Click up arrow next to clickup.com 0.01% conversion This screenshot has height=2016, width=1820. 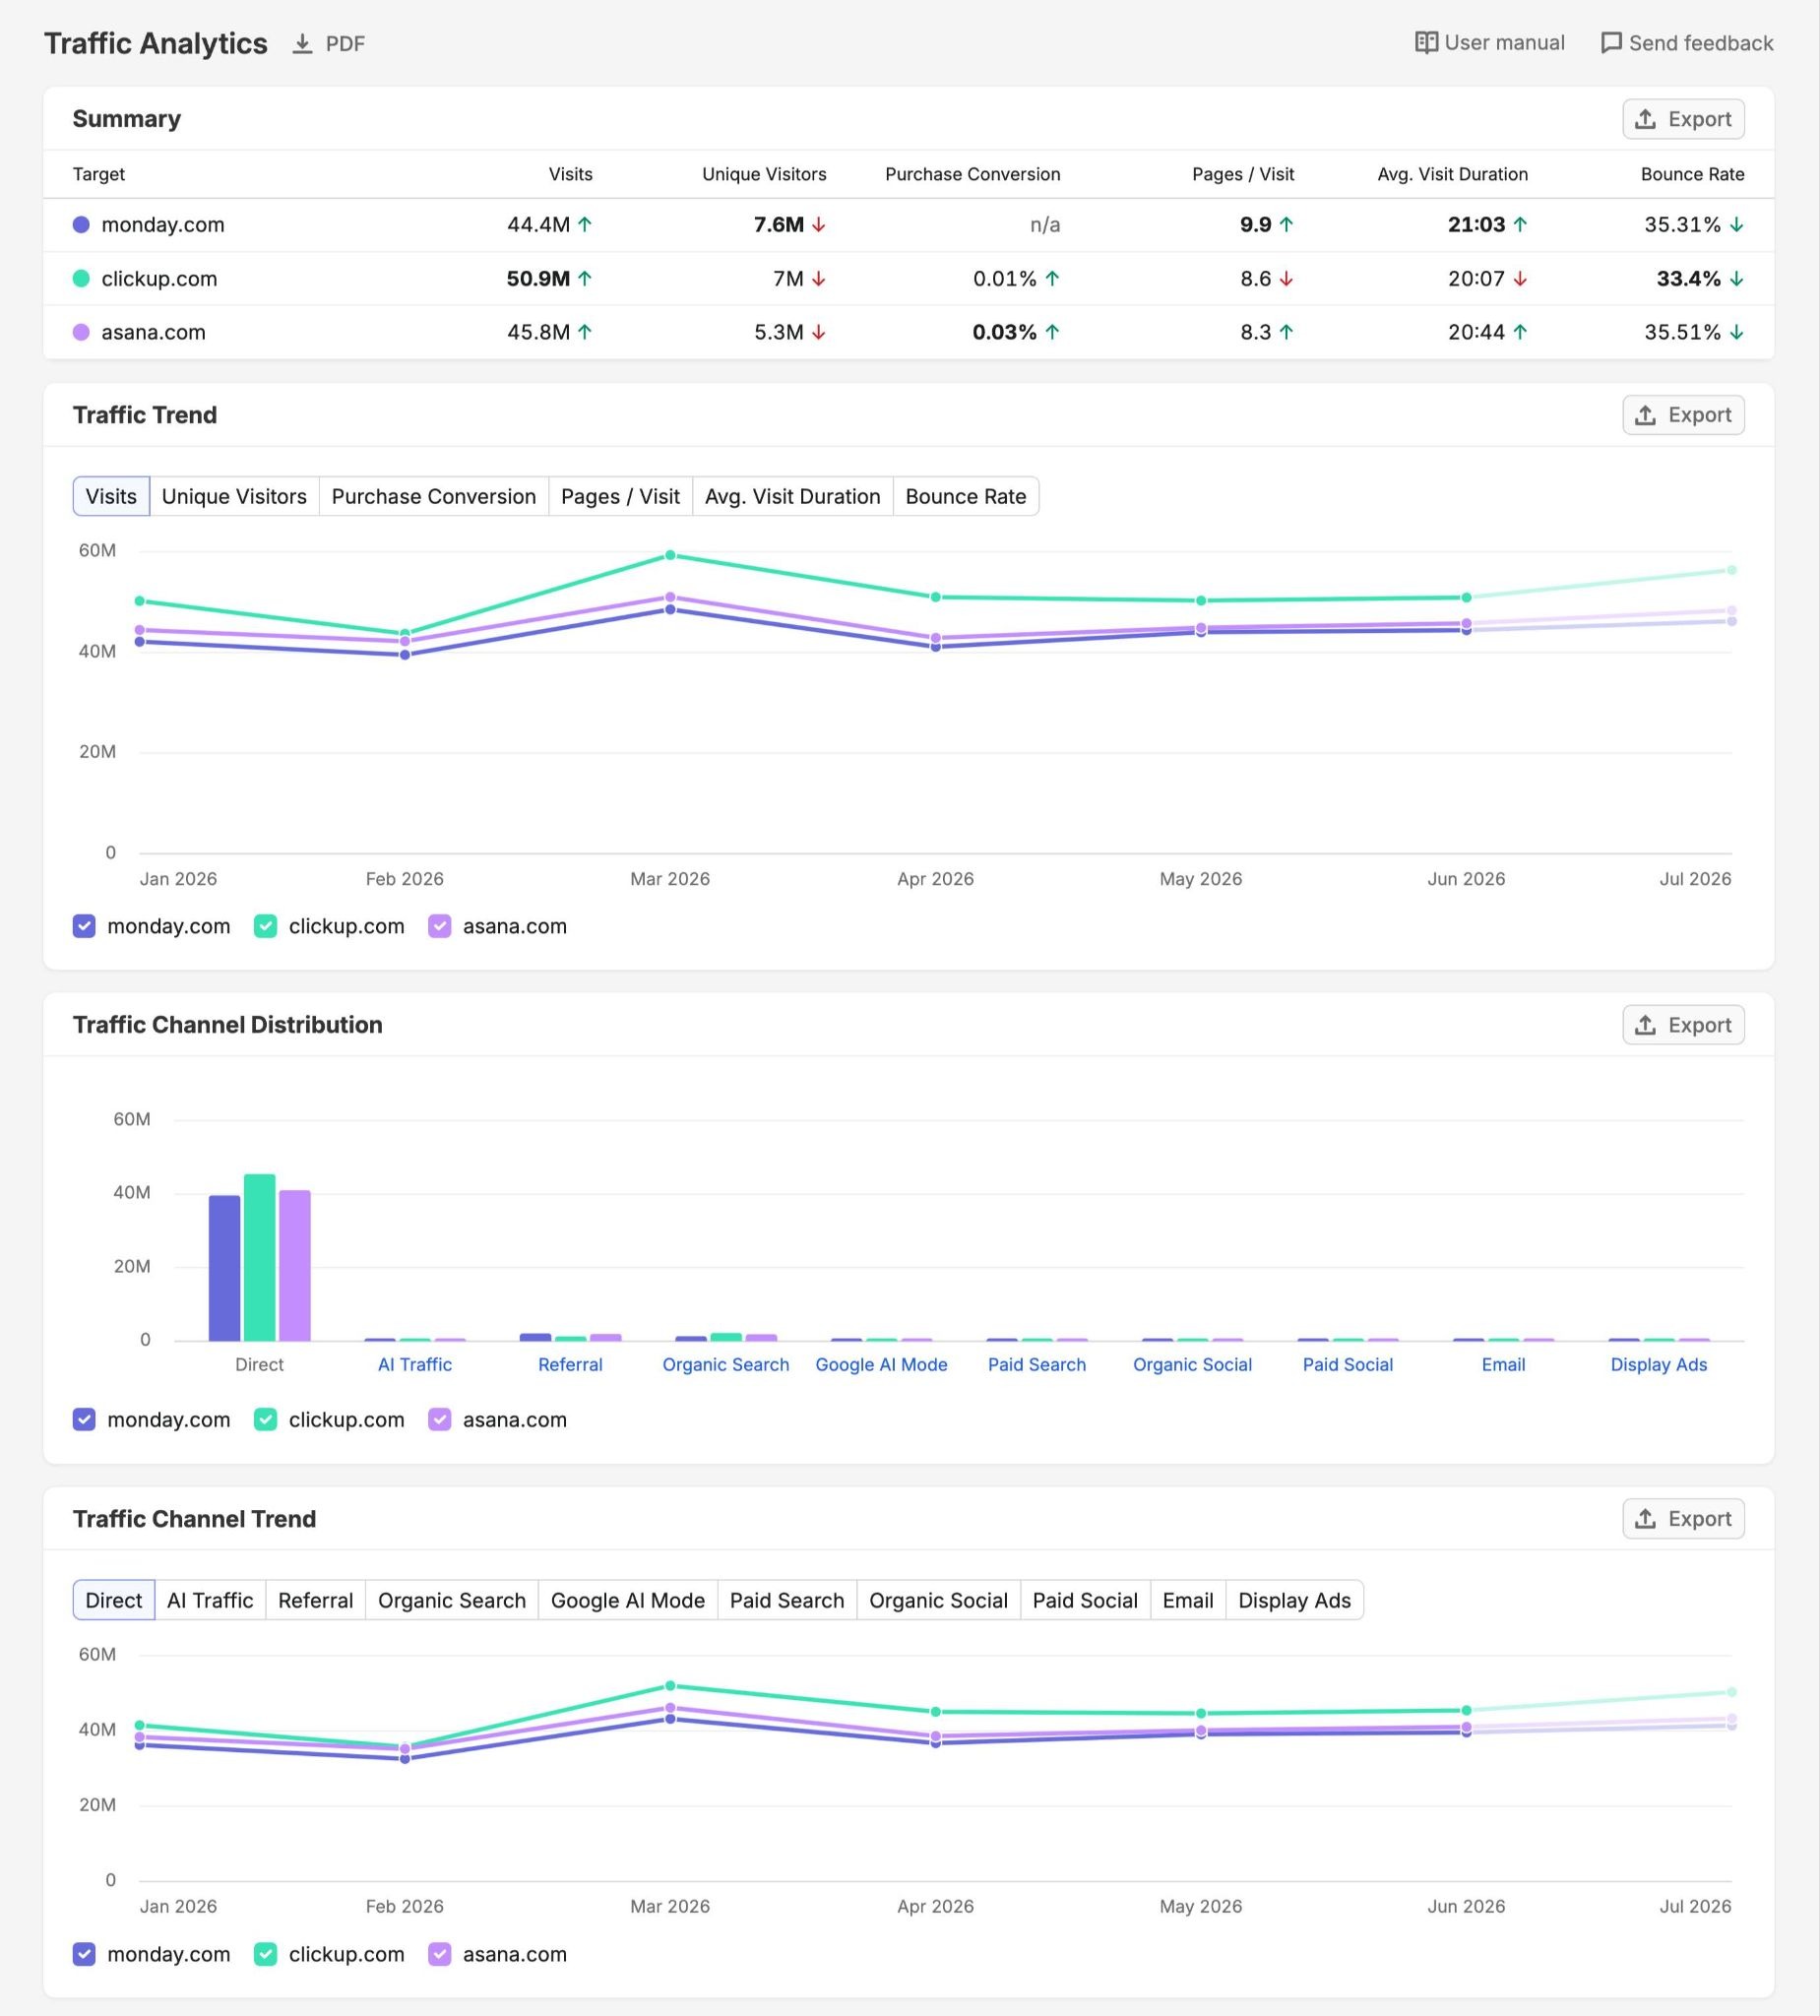tap(1052, 278)
